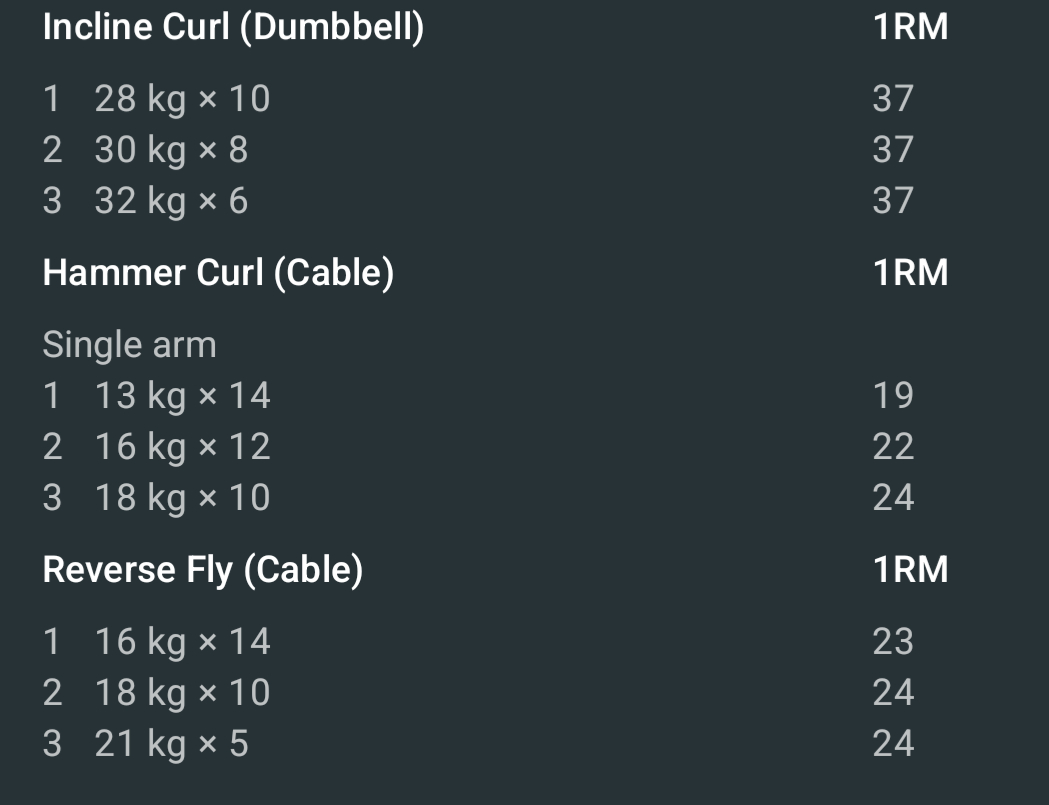Screen dimensions: 1049x805
Task: Select the 16 kg × 12 set
Action: tap(182, 447)
